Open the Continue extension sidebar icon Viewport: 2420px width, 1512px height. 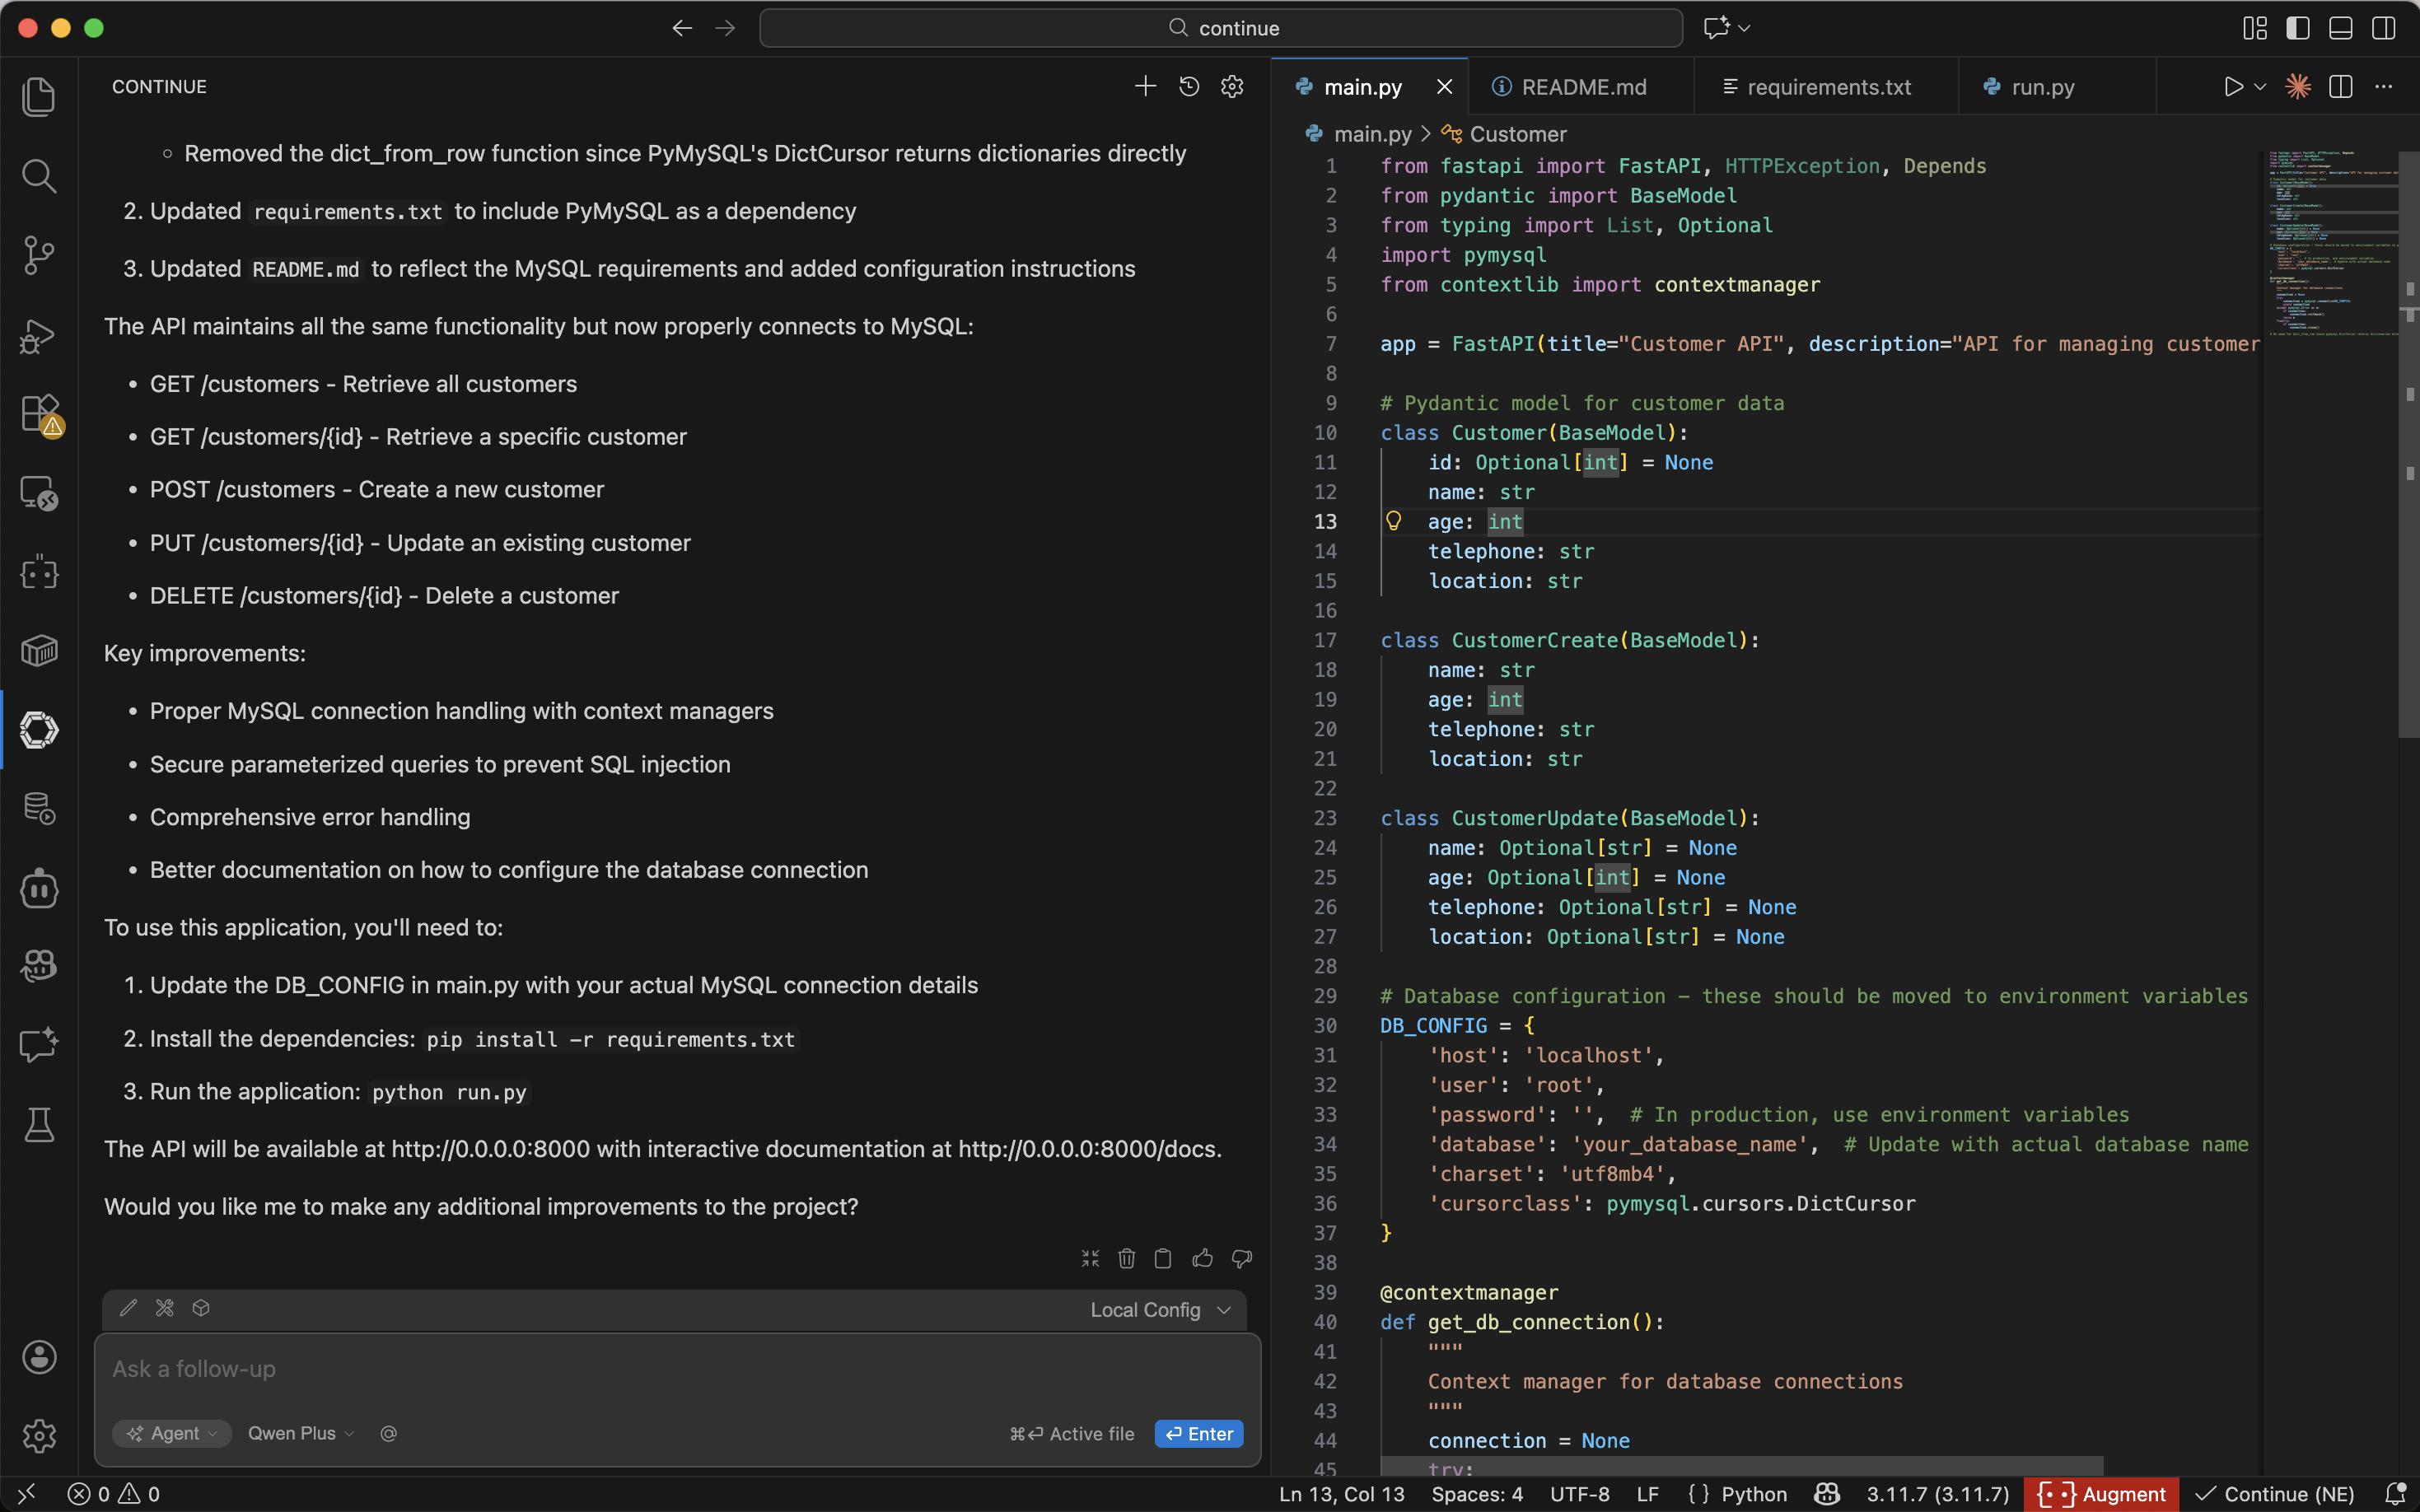point(38,730)
